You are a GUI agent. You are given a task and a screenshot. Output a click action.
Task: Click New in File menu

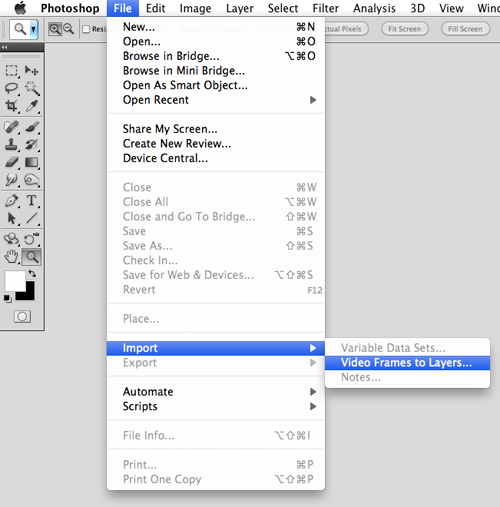tap(216, 27)
